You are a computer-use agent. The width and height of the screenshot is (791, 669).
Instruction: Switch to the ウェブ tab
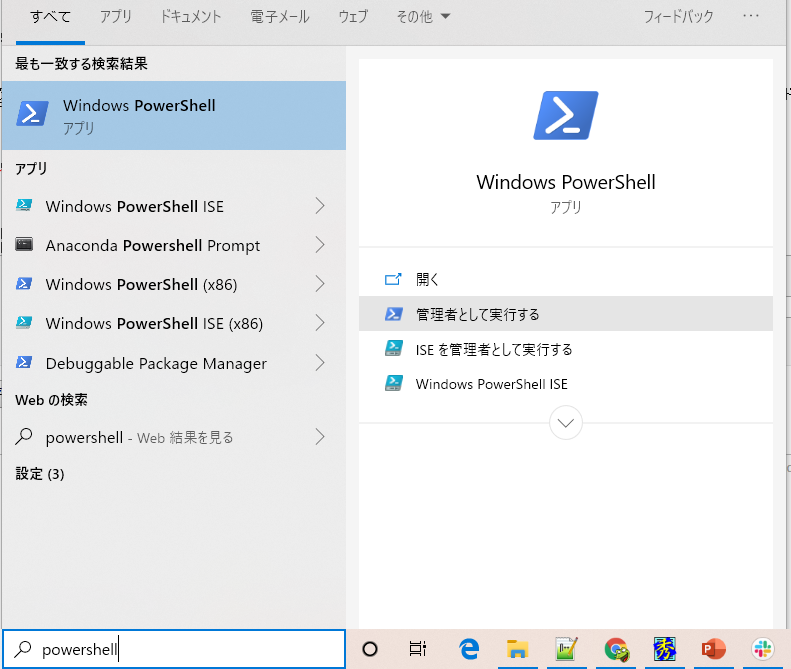[353, 17]
